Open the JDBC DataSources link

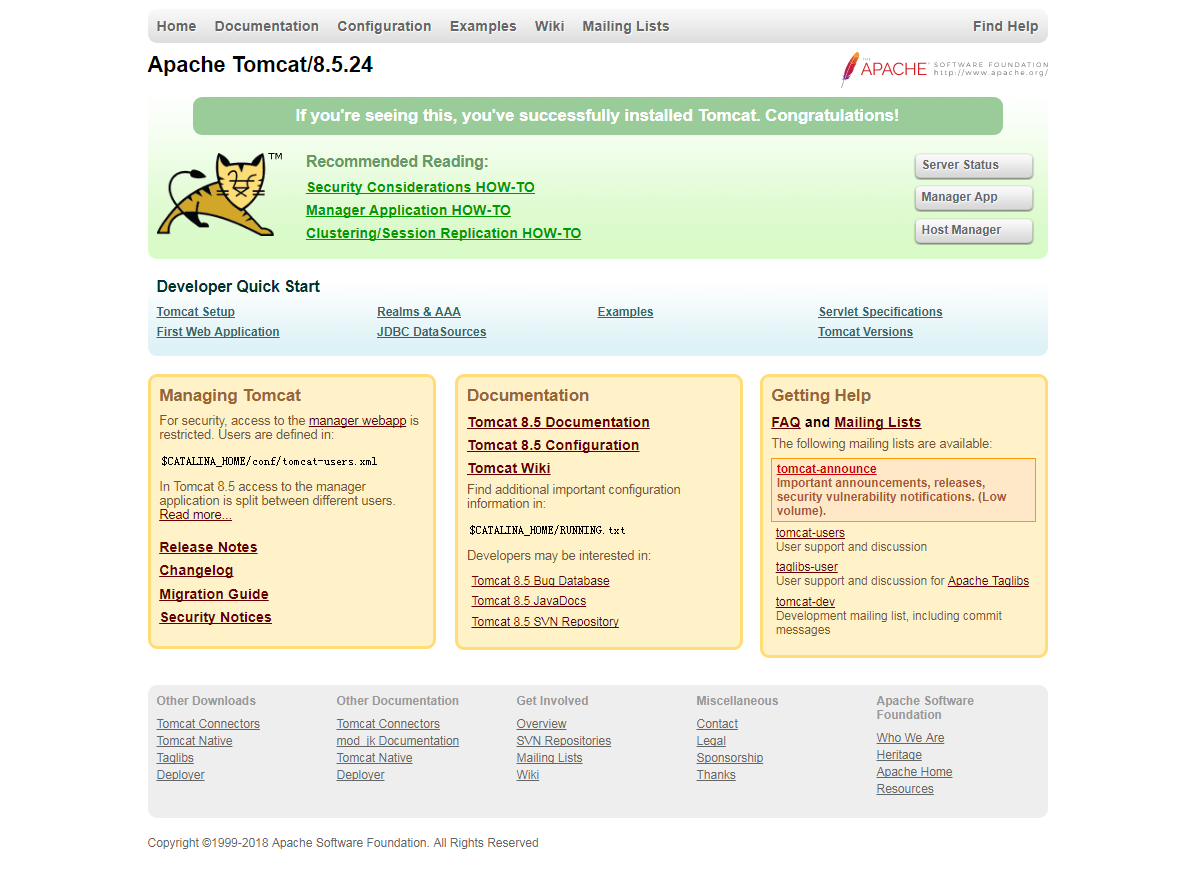click(x=431, y=331)
